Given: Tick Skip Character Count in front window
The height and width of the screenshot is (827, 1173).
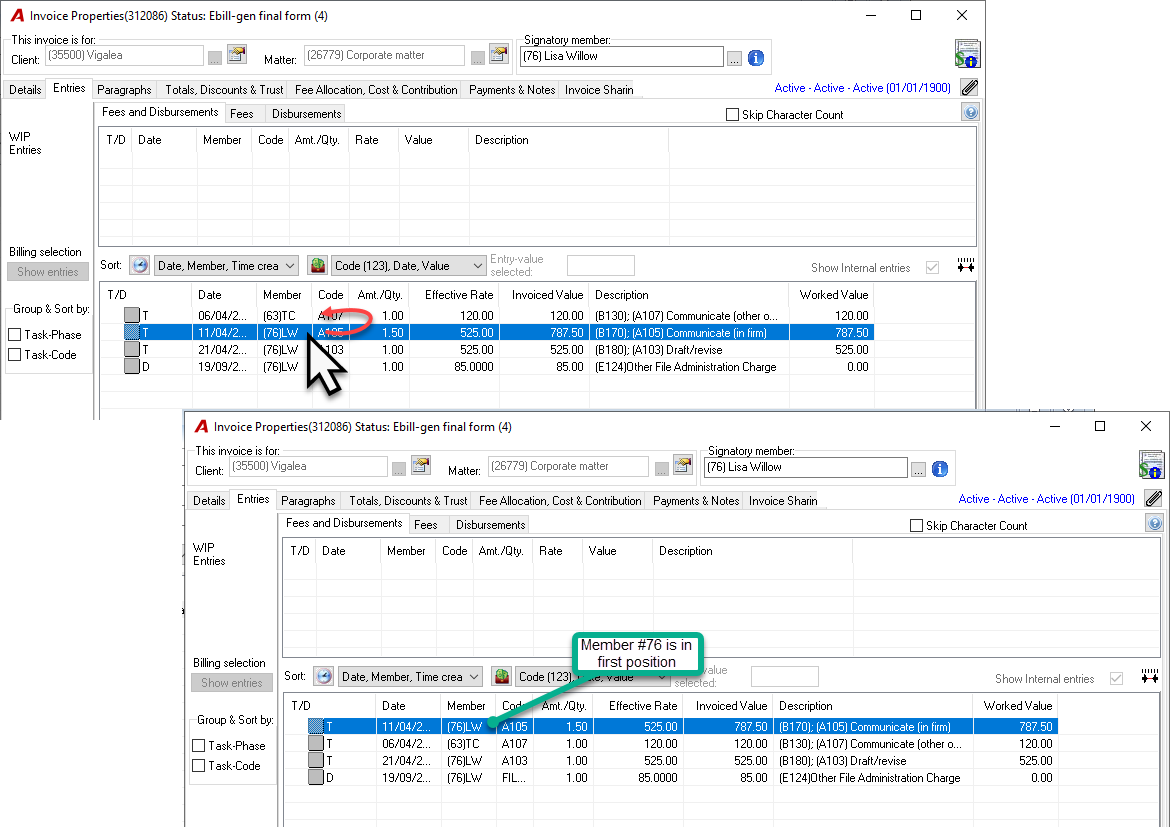Looking at the screenshot, I should 916,525.
